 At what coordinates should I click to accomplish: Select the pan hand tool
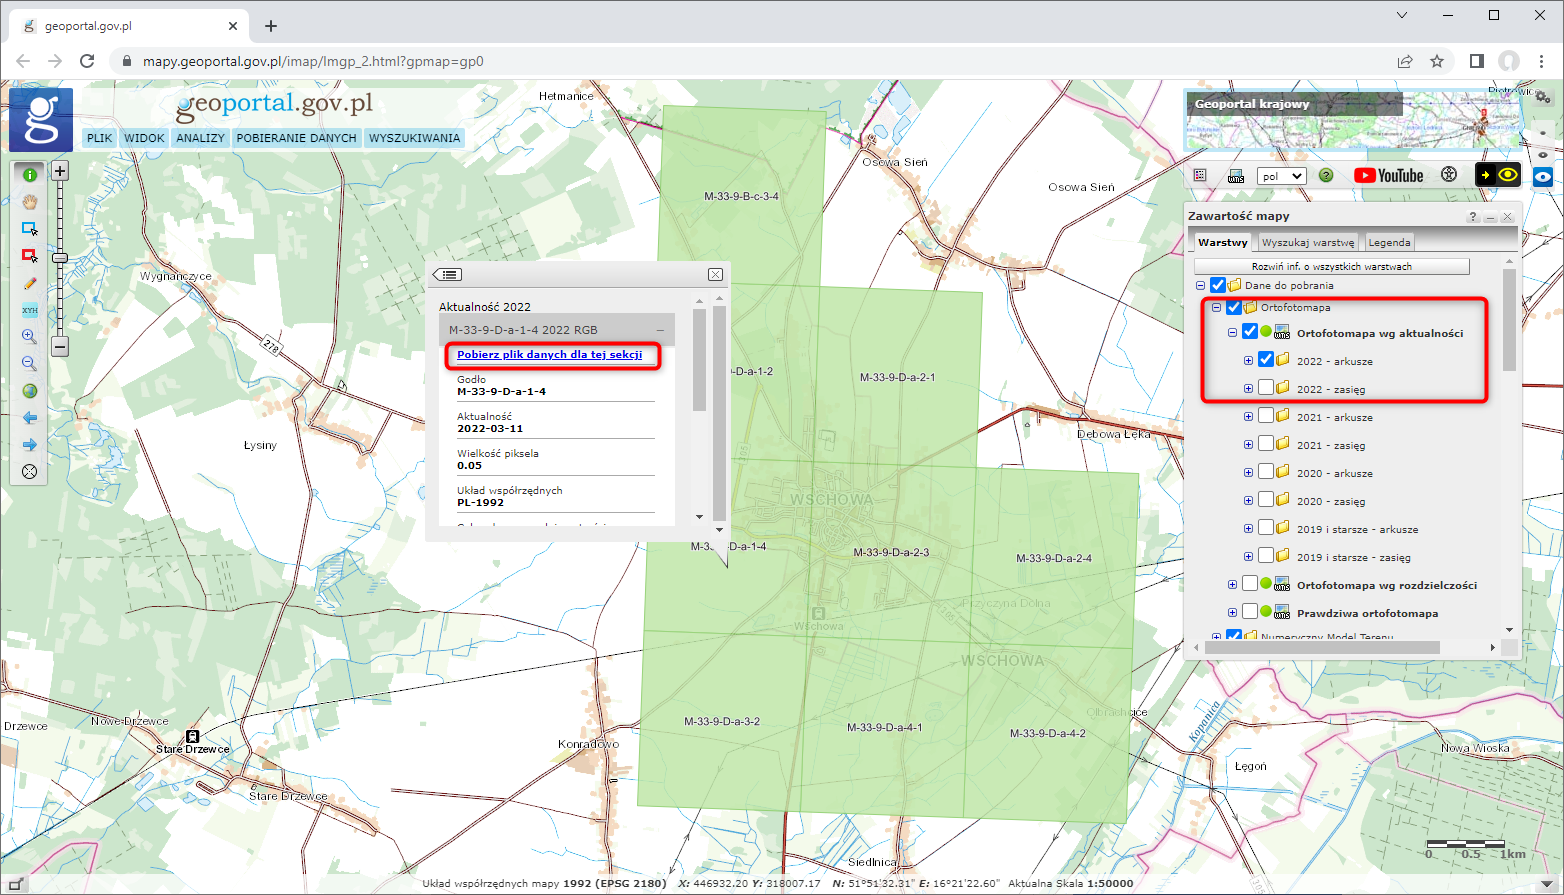[x=29, y=202]
